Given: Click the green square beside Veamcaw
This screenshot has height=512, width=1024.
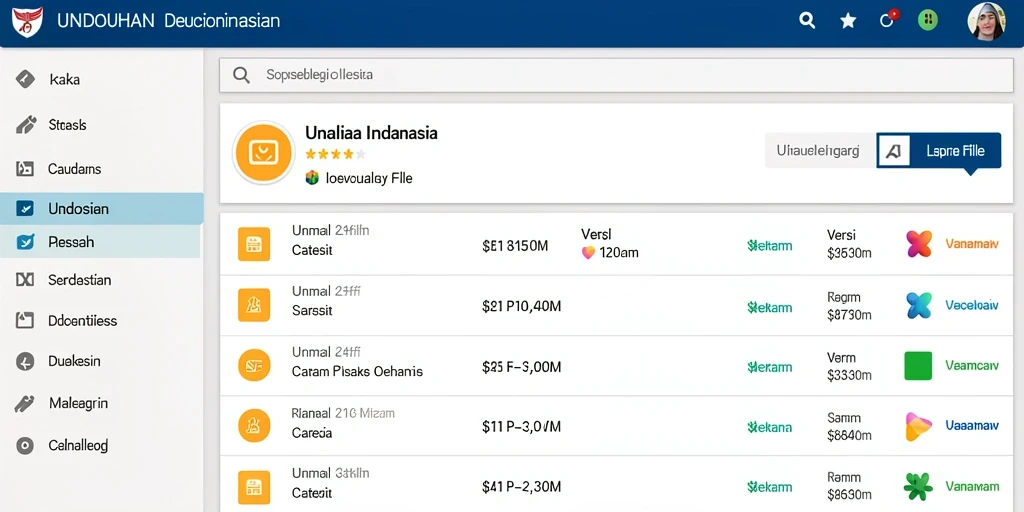Looking at the screenshot, I should [918, 366].
